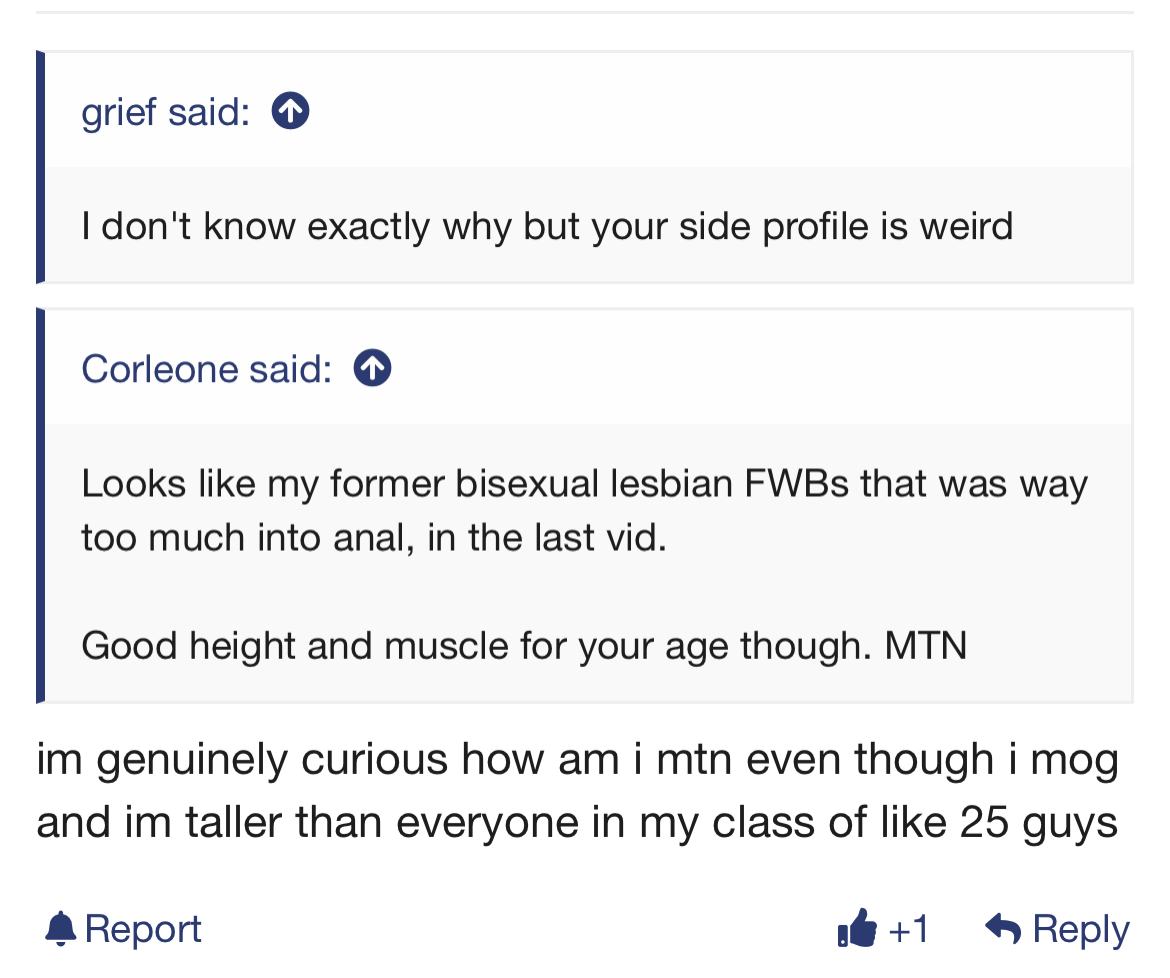The width and height of the screenshot is (1170, 978).
Task: Click the blue left bar of Corleone's quote
Action: (40, 506)
